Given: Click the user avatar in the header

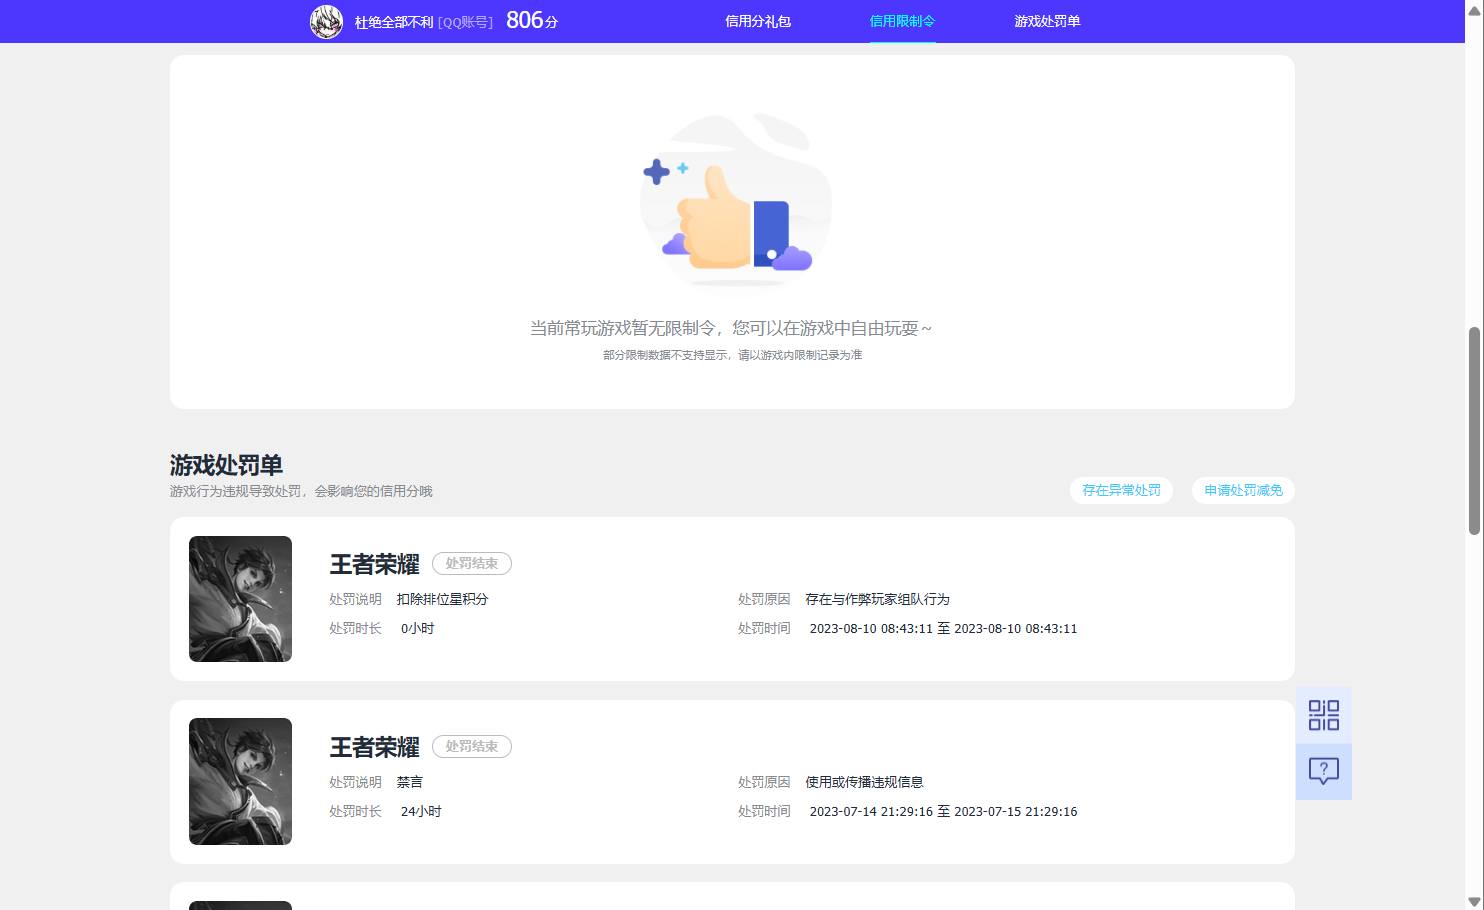Looking at the screenshot, I should click(326, 21).
